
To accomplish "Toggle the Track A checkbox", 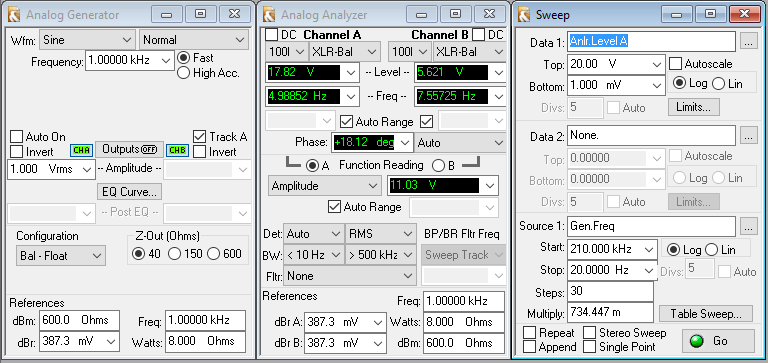I will 199,137.
